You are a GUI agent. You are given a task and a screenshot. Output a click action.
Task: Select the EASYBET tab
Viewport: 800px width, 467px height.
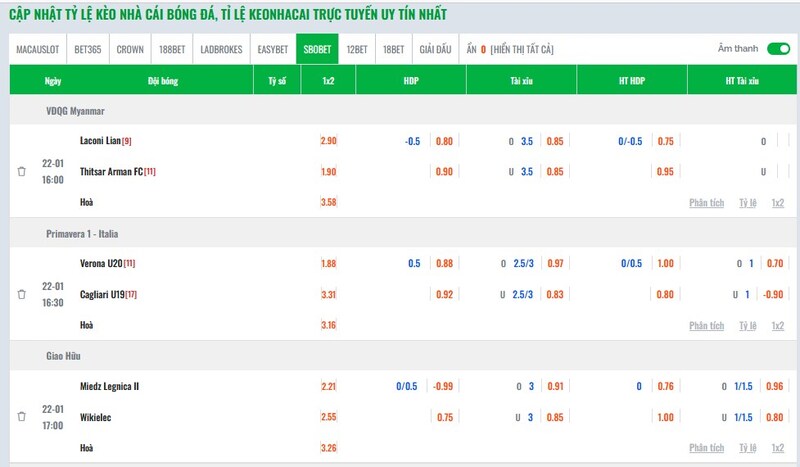click(274, 49)
